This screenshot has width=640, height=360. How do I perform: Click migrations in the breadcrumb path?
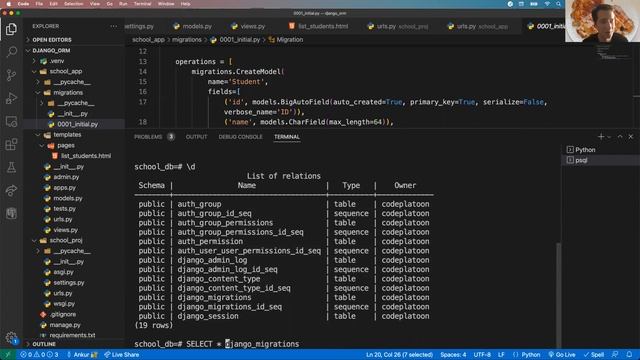[187, 40]
